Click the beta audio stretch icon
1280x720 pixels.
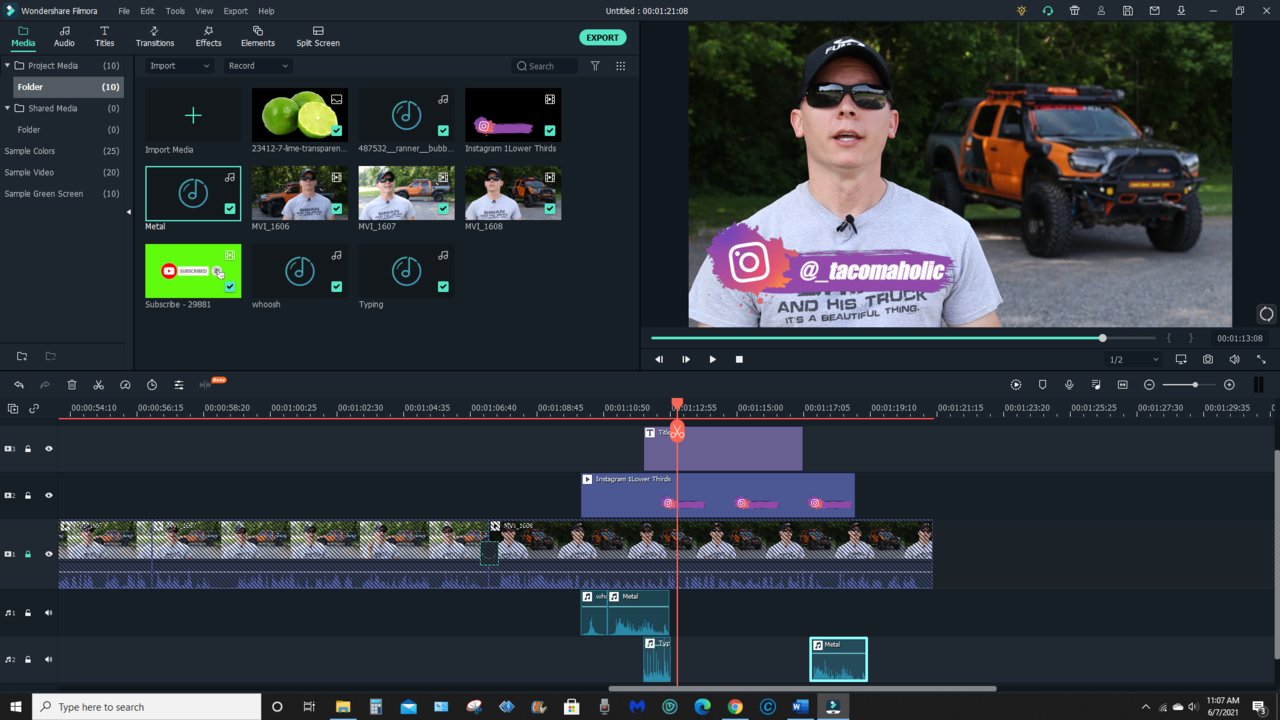207,385
